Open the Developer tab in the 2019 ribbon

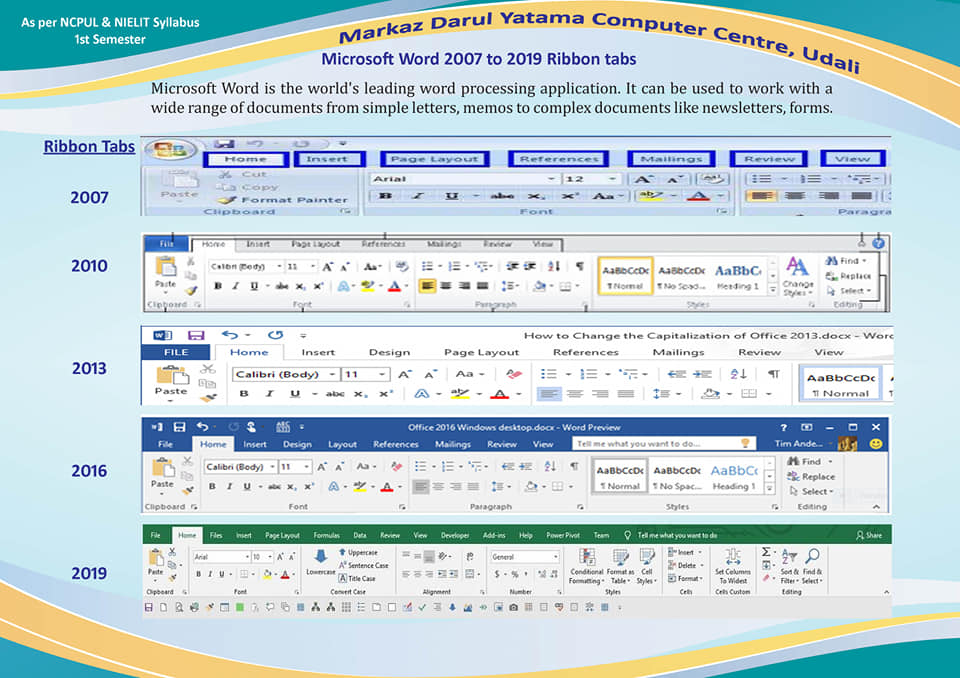point(455,535)
